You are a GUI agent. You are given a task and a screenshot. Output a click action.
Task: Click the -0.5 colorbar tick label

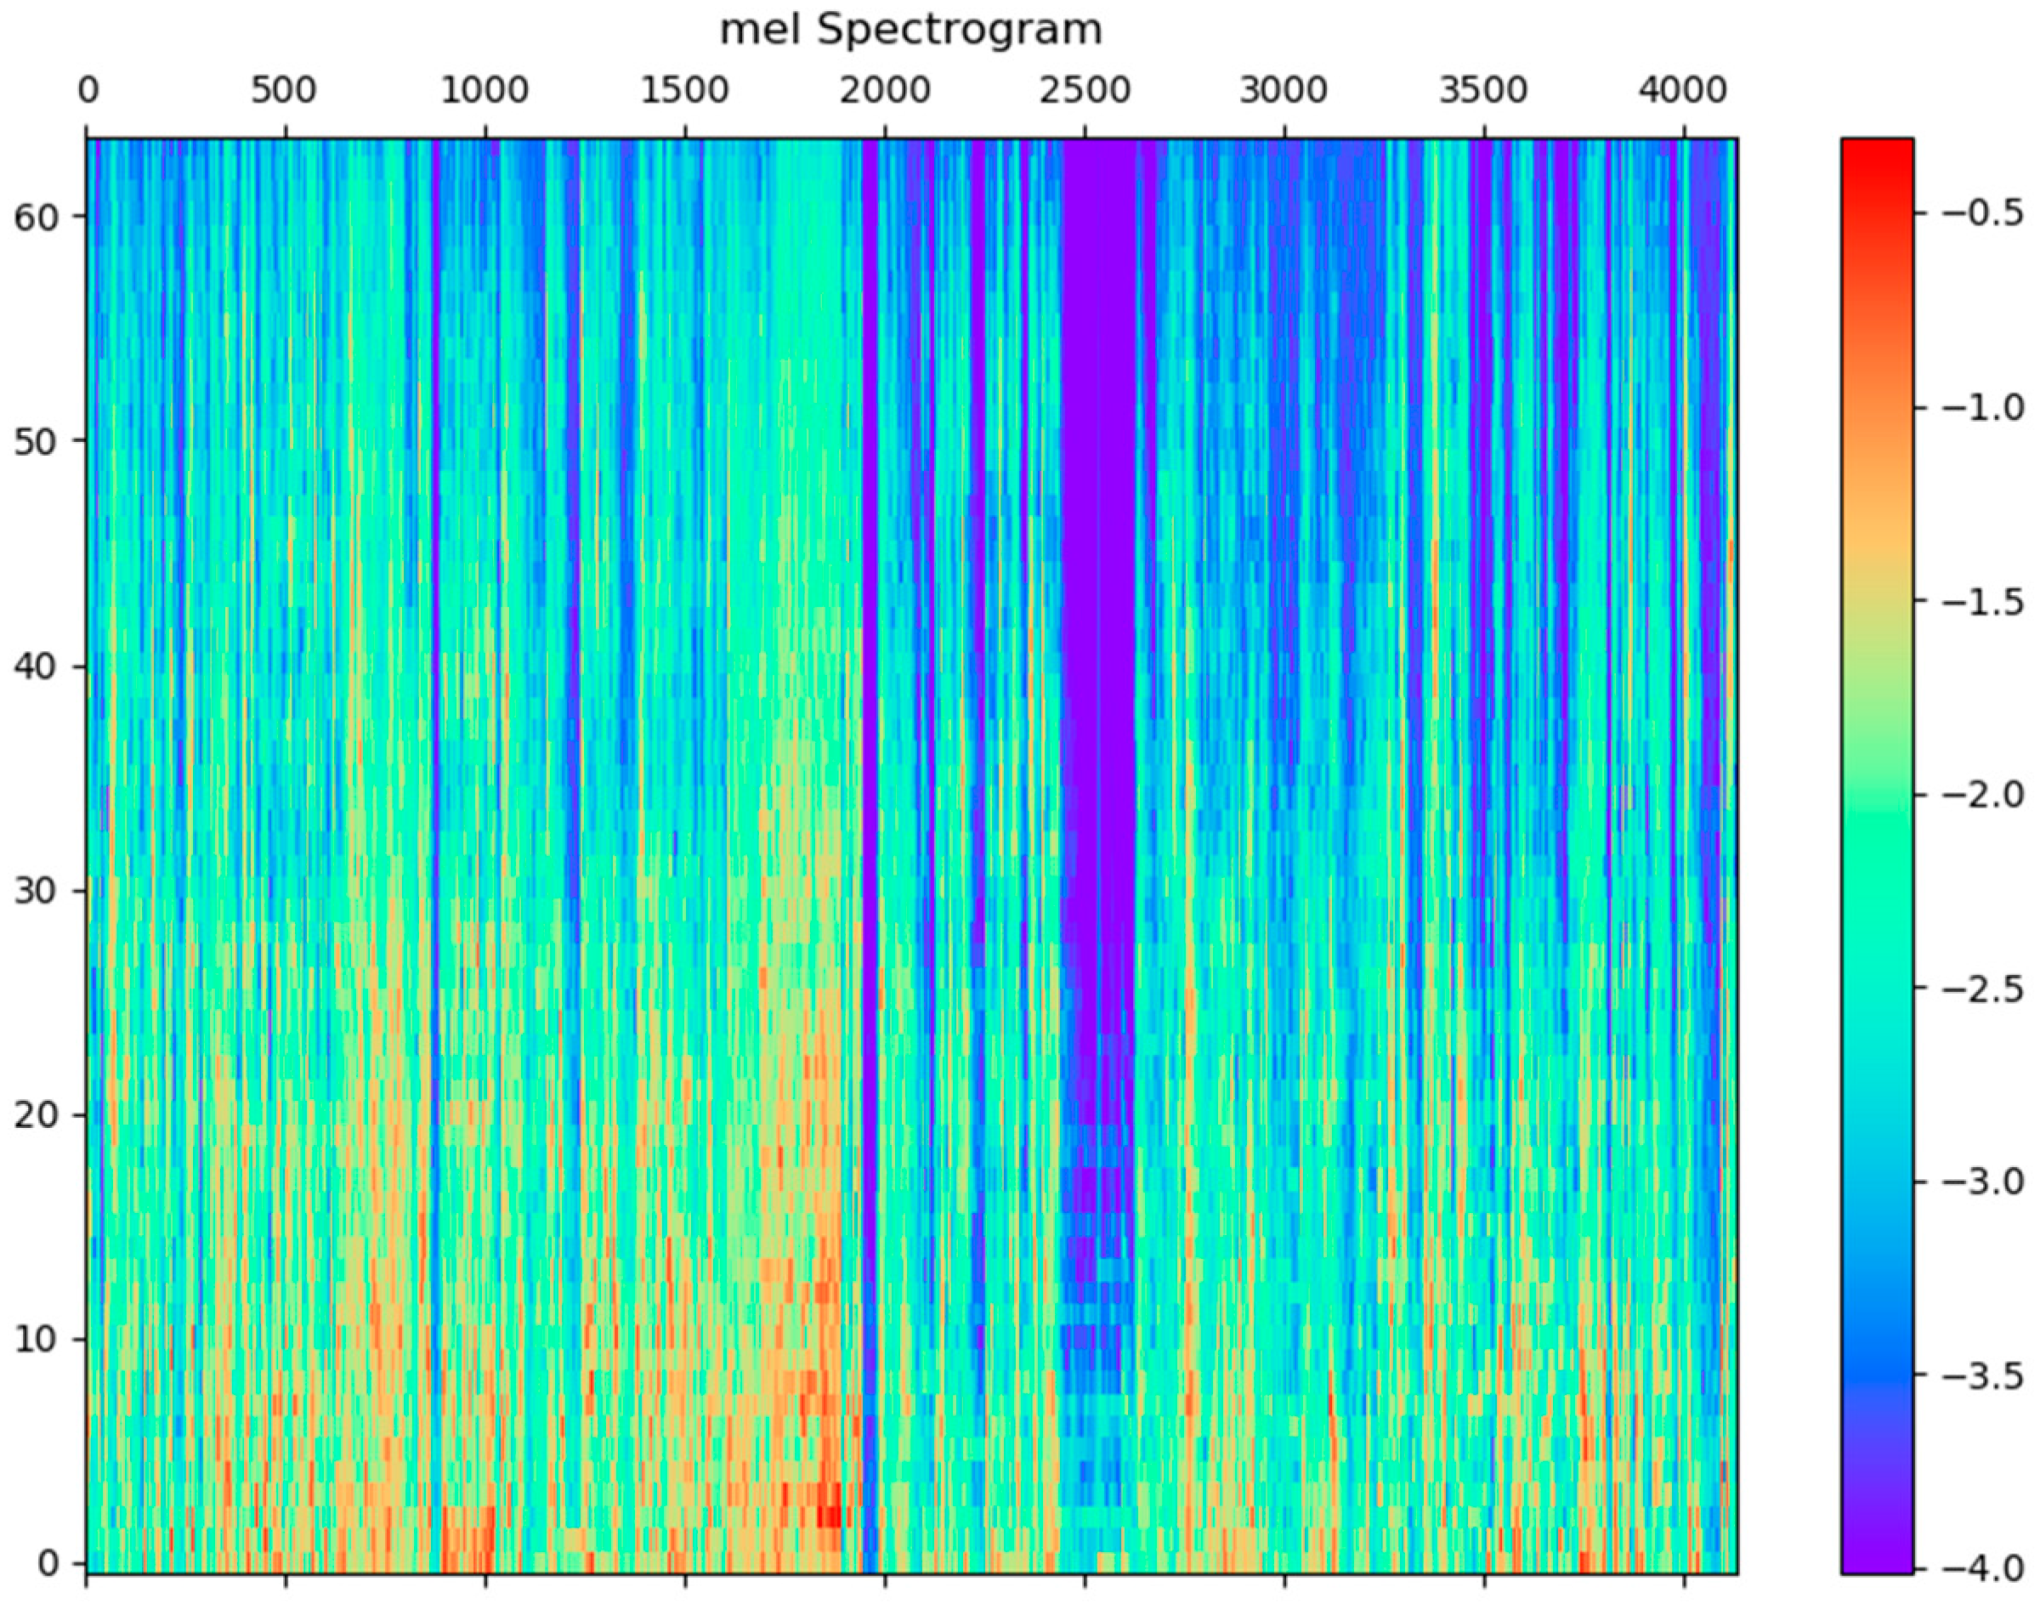tap(1982, 213)
